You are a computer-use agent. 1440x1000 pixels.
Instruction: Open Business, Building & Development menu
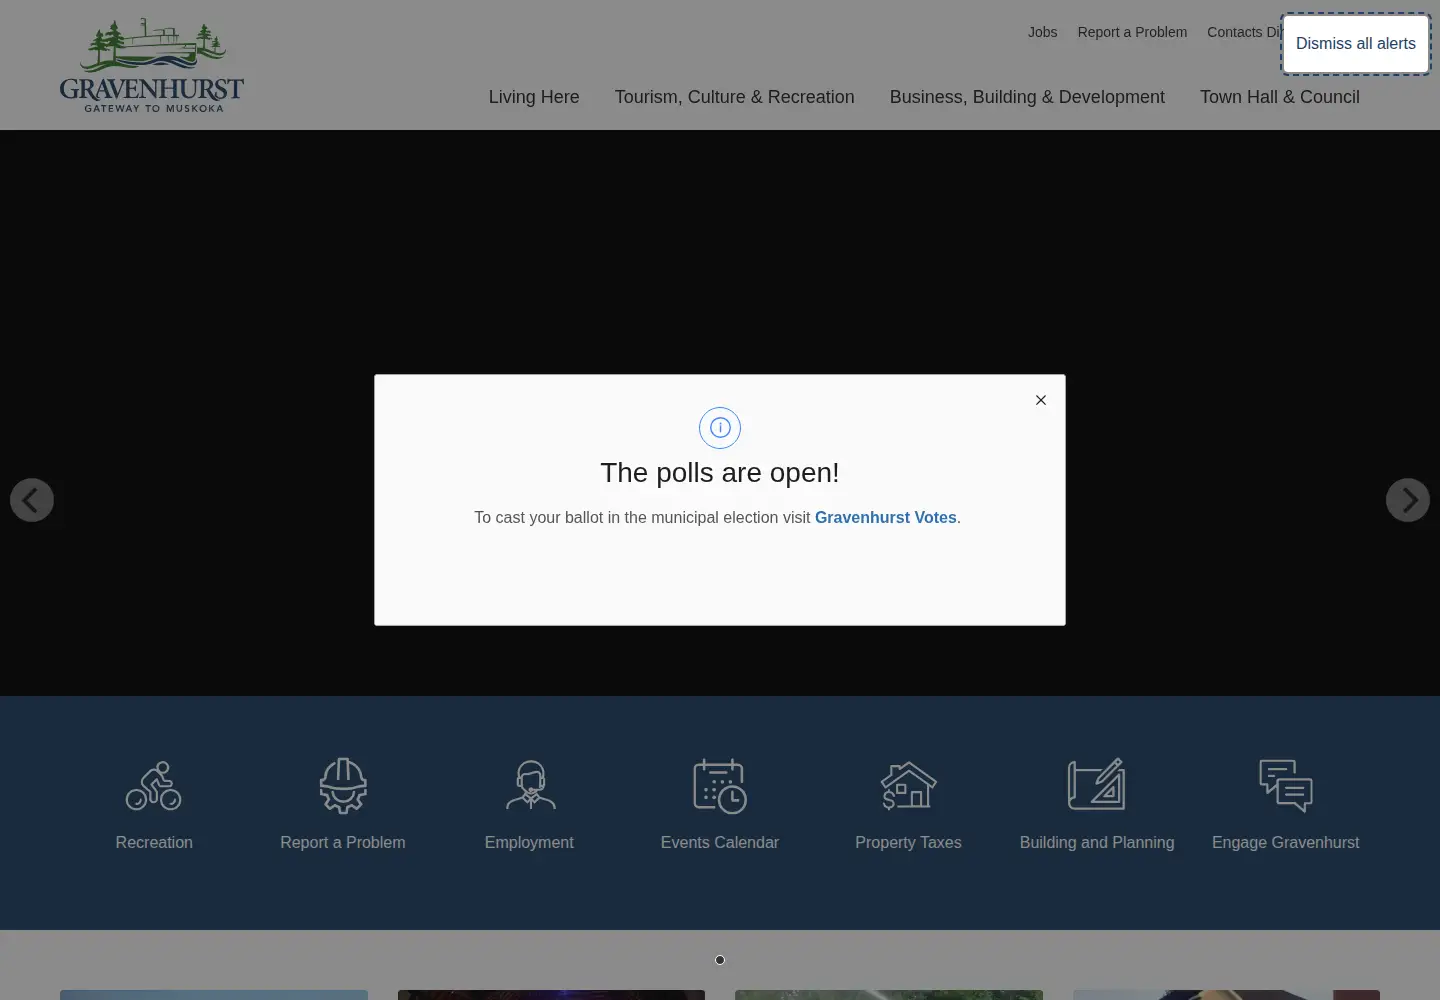point(1027,97)
